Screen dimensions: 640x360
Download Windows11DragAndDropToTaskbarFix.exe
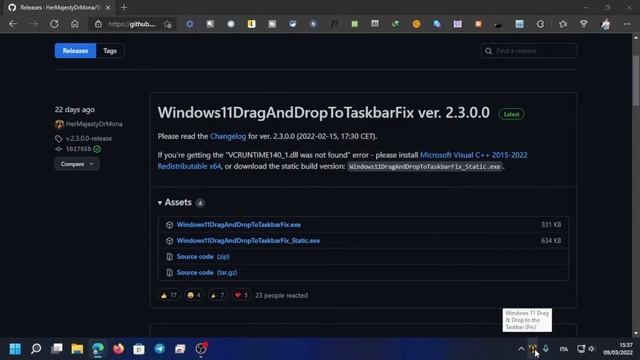point(239,224)
